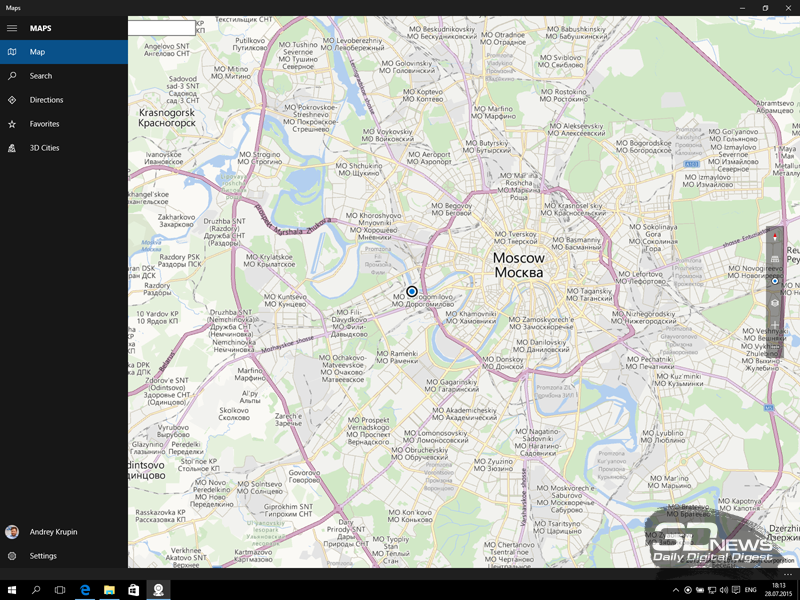Open Favorites in the sidebar
Image resolution: width=800 pixels, height=600 pixels.
click(64, 123)
